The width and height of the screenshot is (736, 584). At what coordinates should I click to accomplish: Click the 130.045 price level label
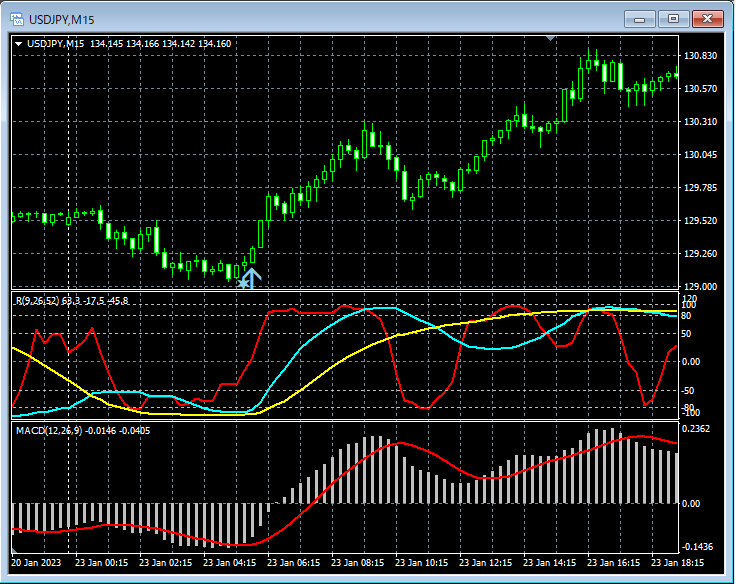tap(700, 154)
